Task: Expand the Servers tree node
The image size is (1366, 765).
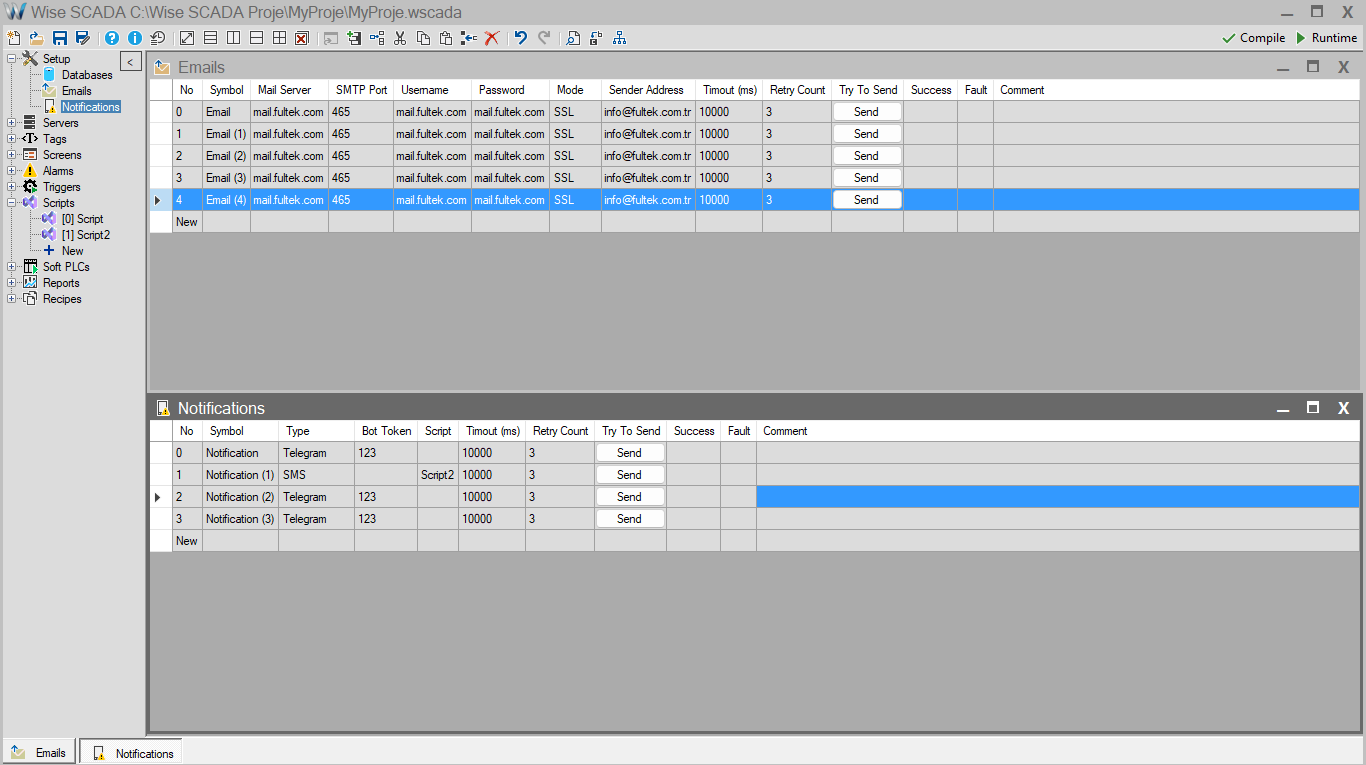Action: pyautogui.click(x=11, y=123)
